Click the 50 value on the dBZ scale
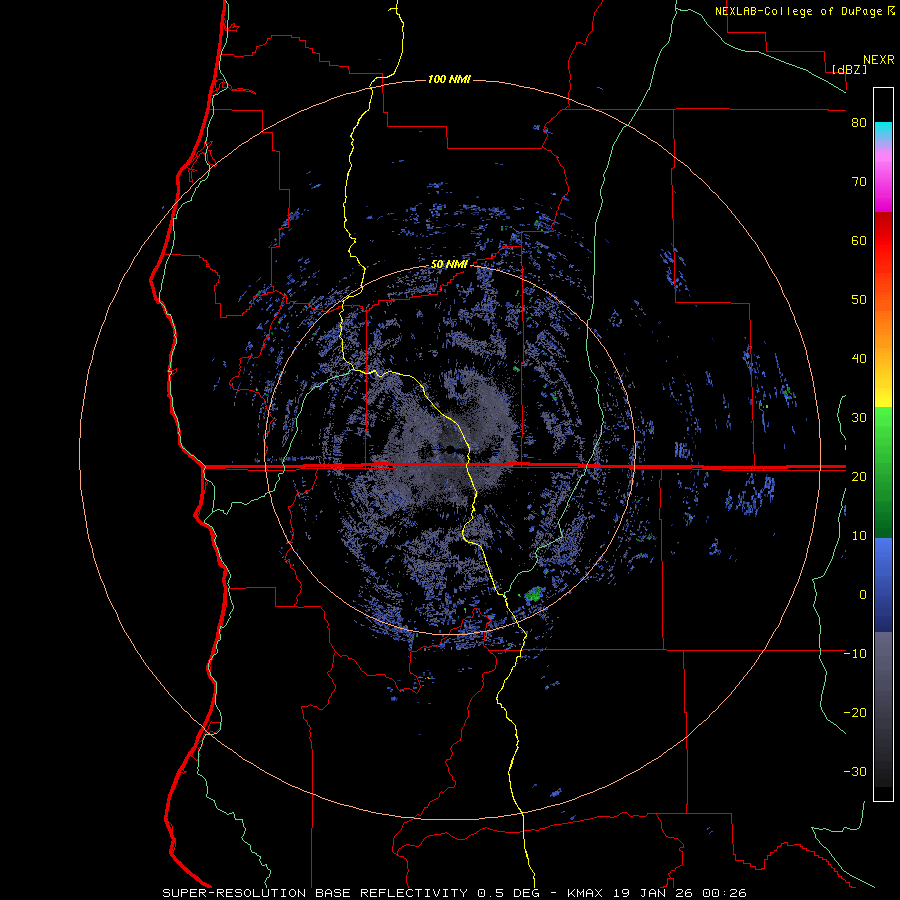This screenshot has width=900, height=900. point(859,300)
